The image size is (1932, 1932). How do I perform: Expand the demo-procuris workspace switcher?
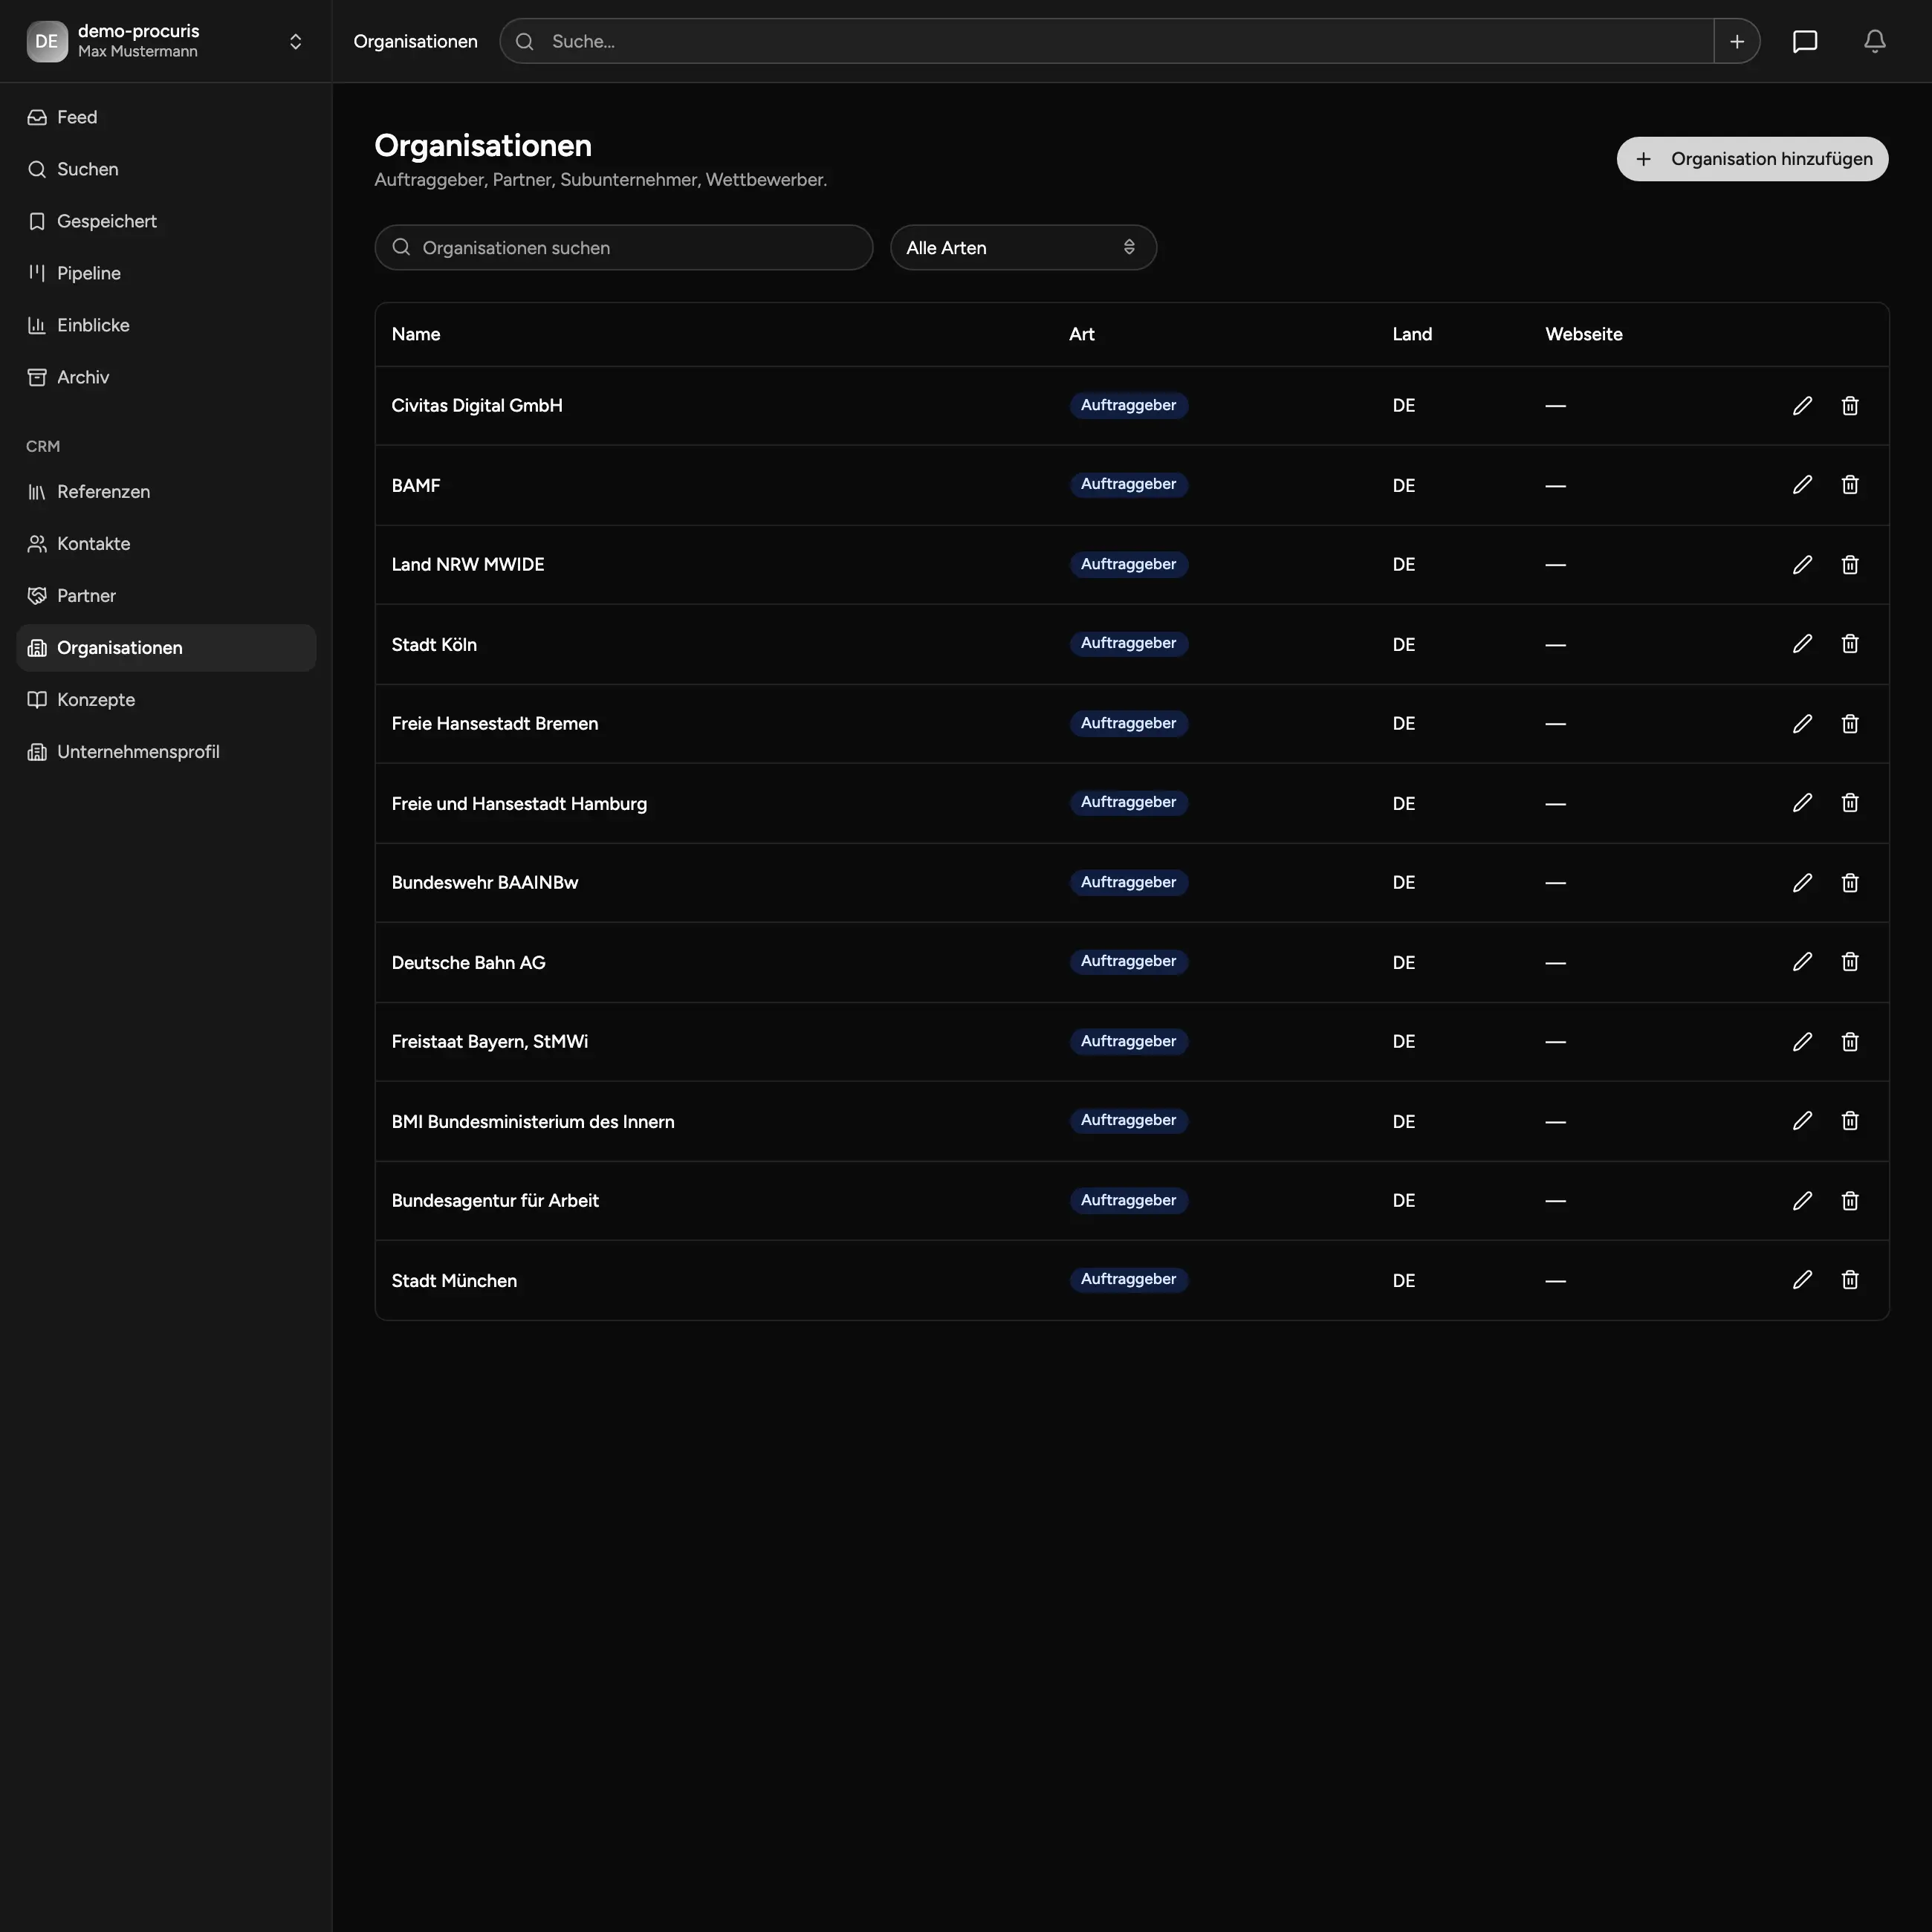pyautogui.click(x=295, y=41)
